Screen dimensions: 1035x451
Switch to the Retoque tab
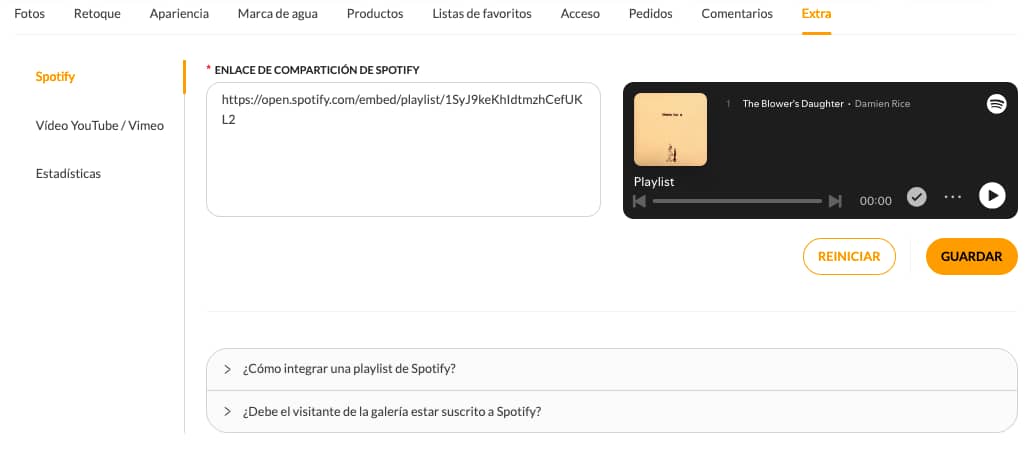(97, 14)
